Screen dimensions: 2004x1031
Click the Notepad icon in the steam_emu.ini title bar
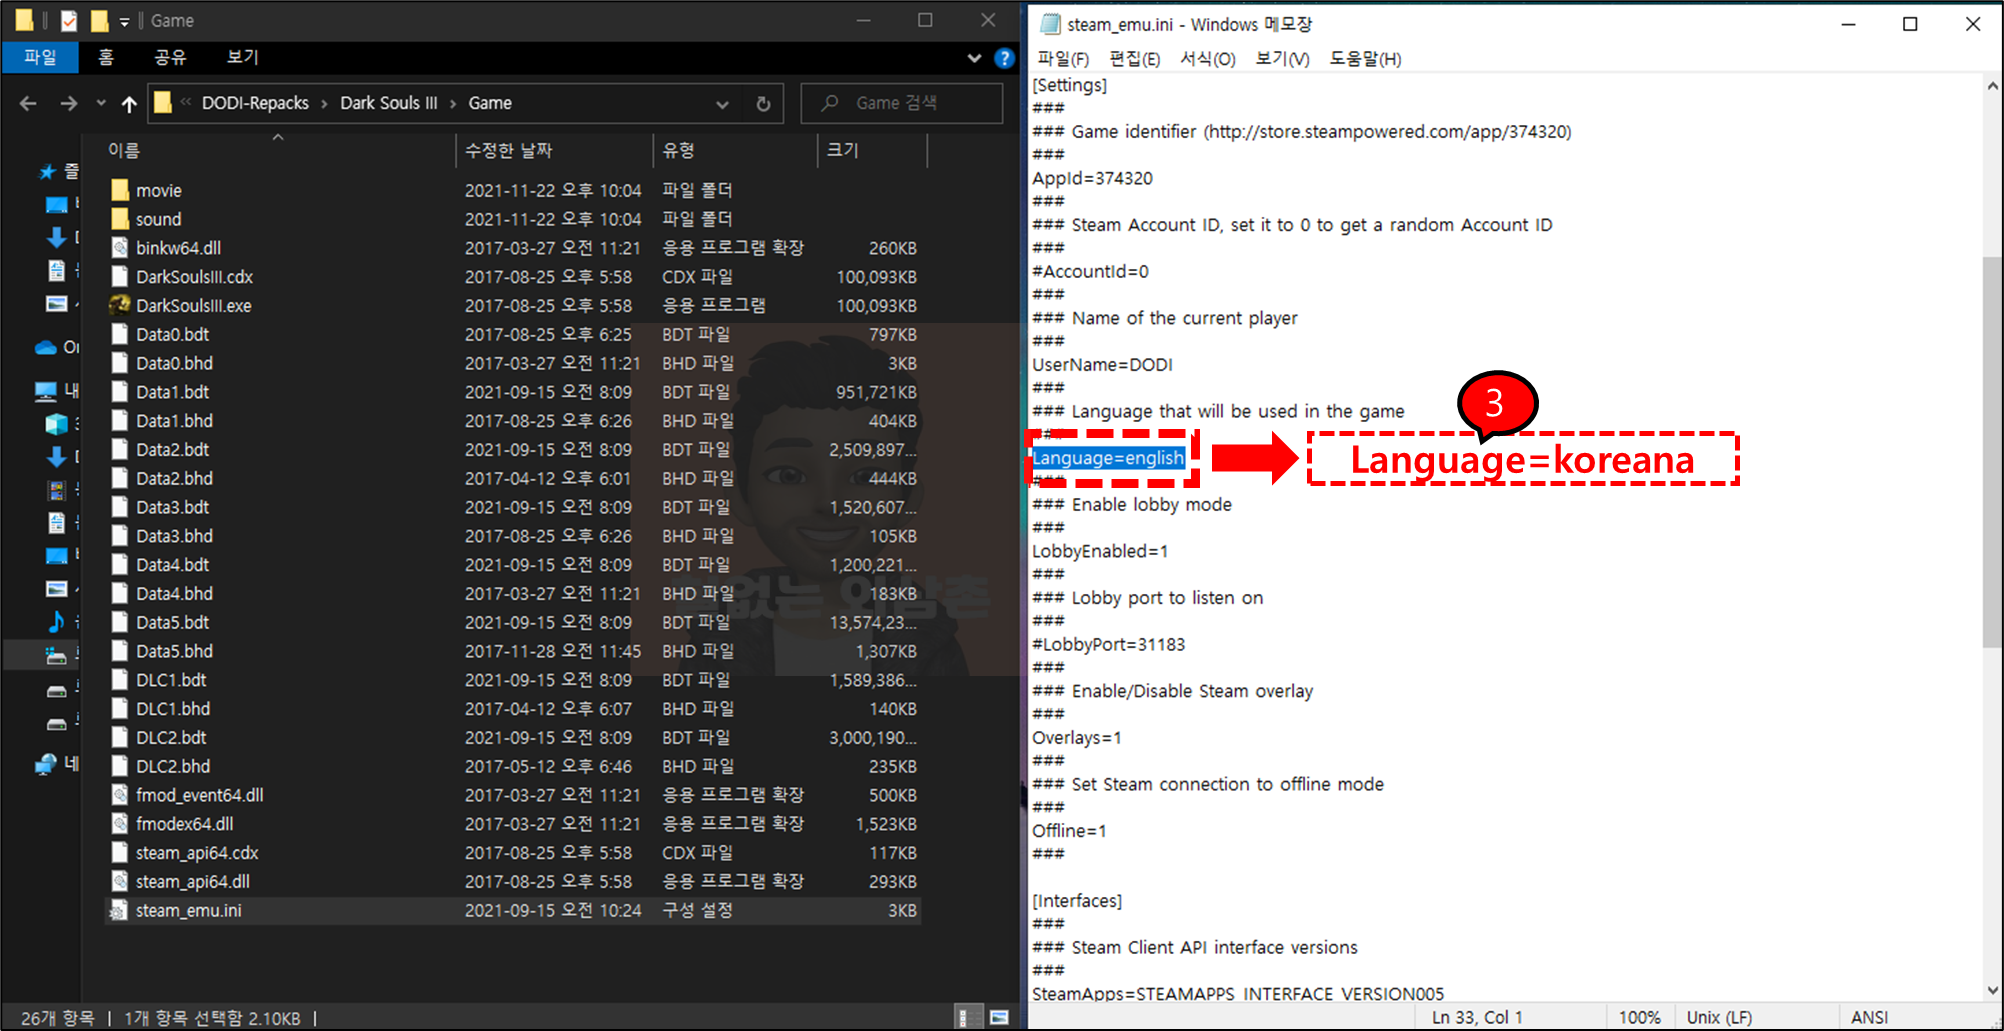tap(1050, 24)
